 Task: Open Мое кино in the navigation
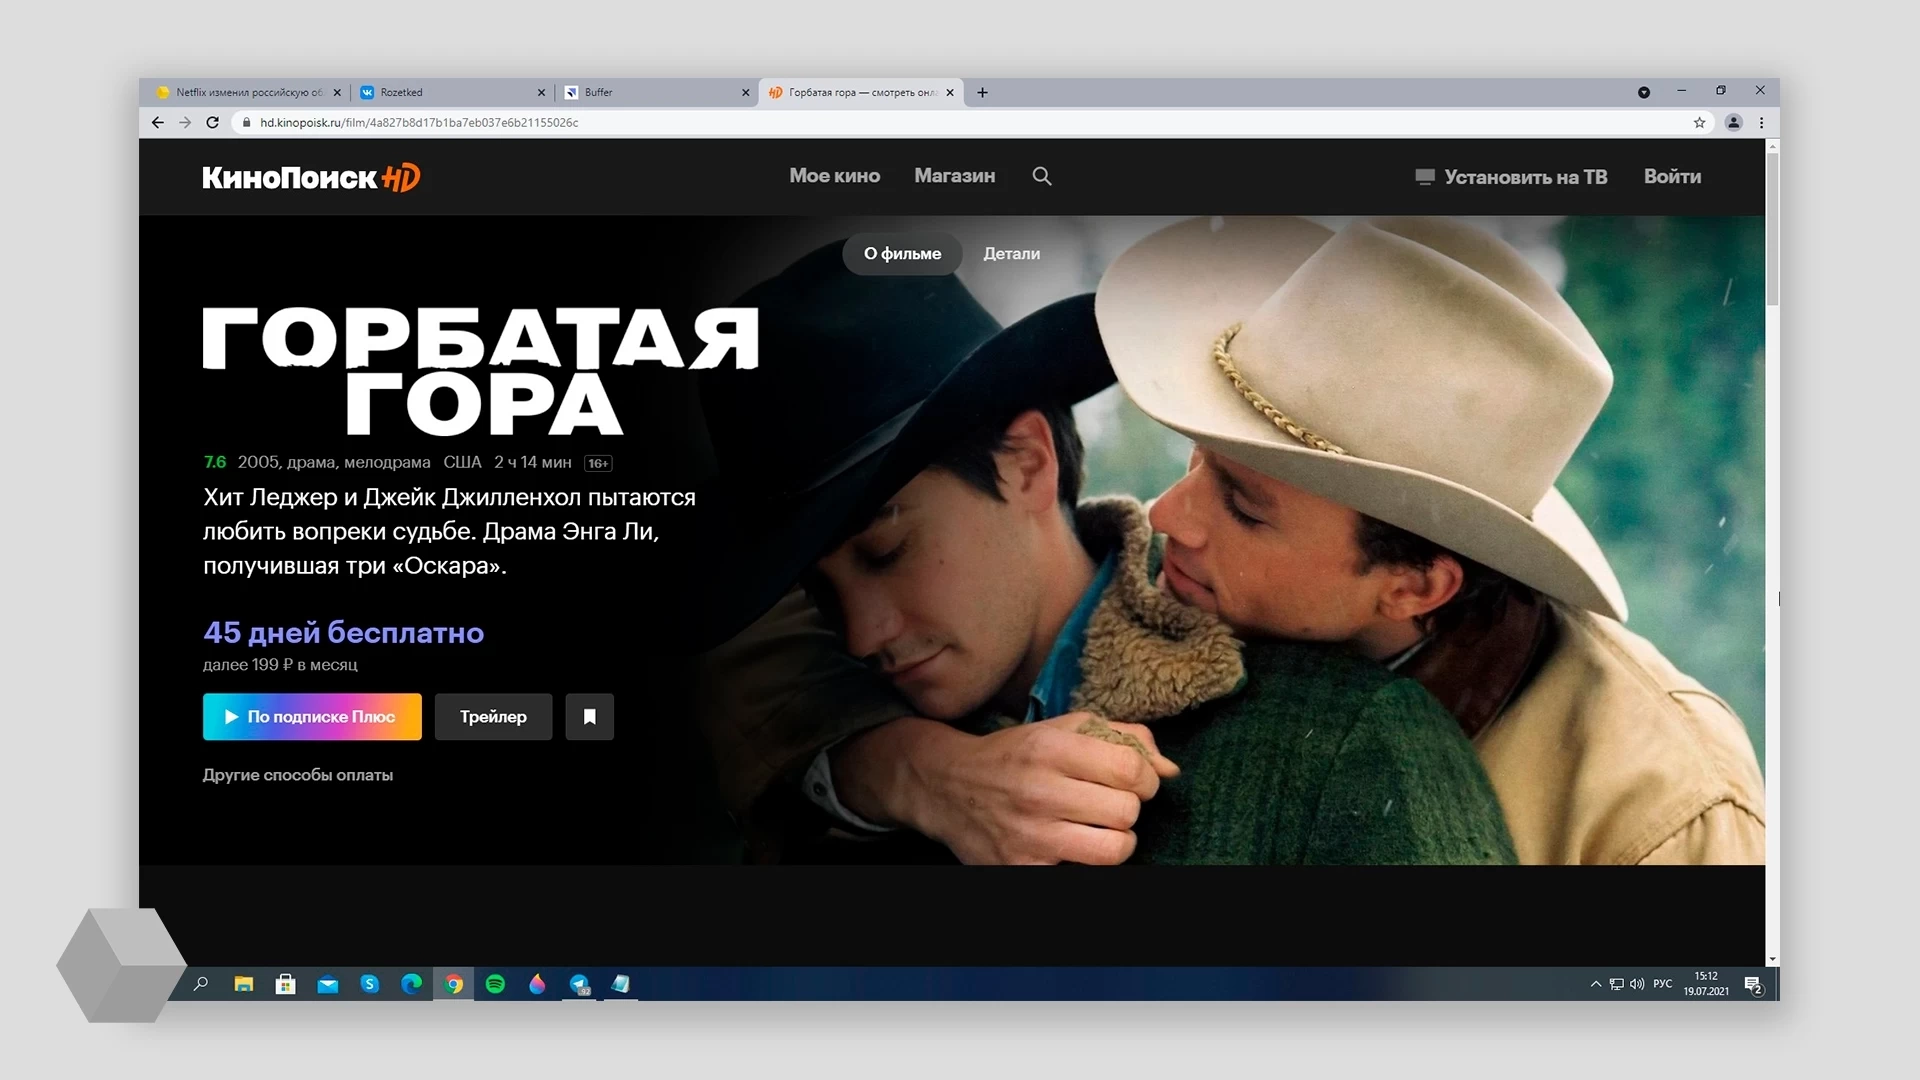tap(835, 176)
